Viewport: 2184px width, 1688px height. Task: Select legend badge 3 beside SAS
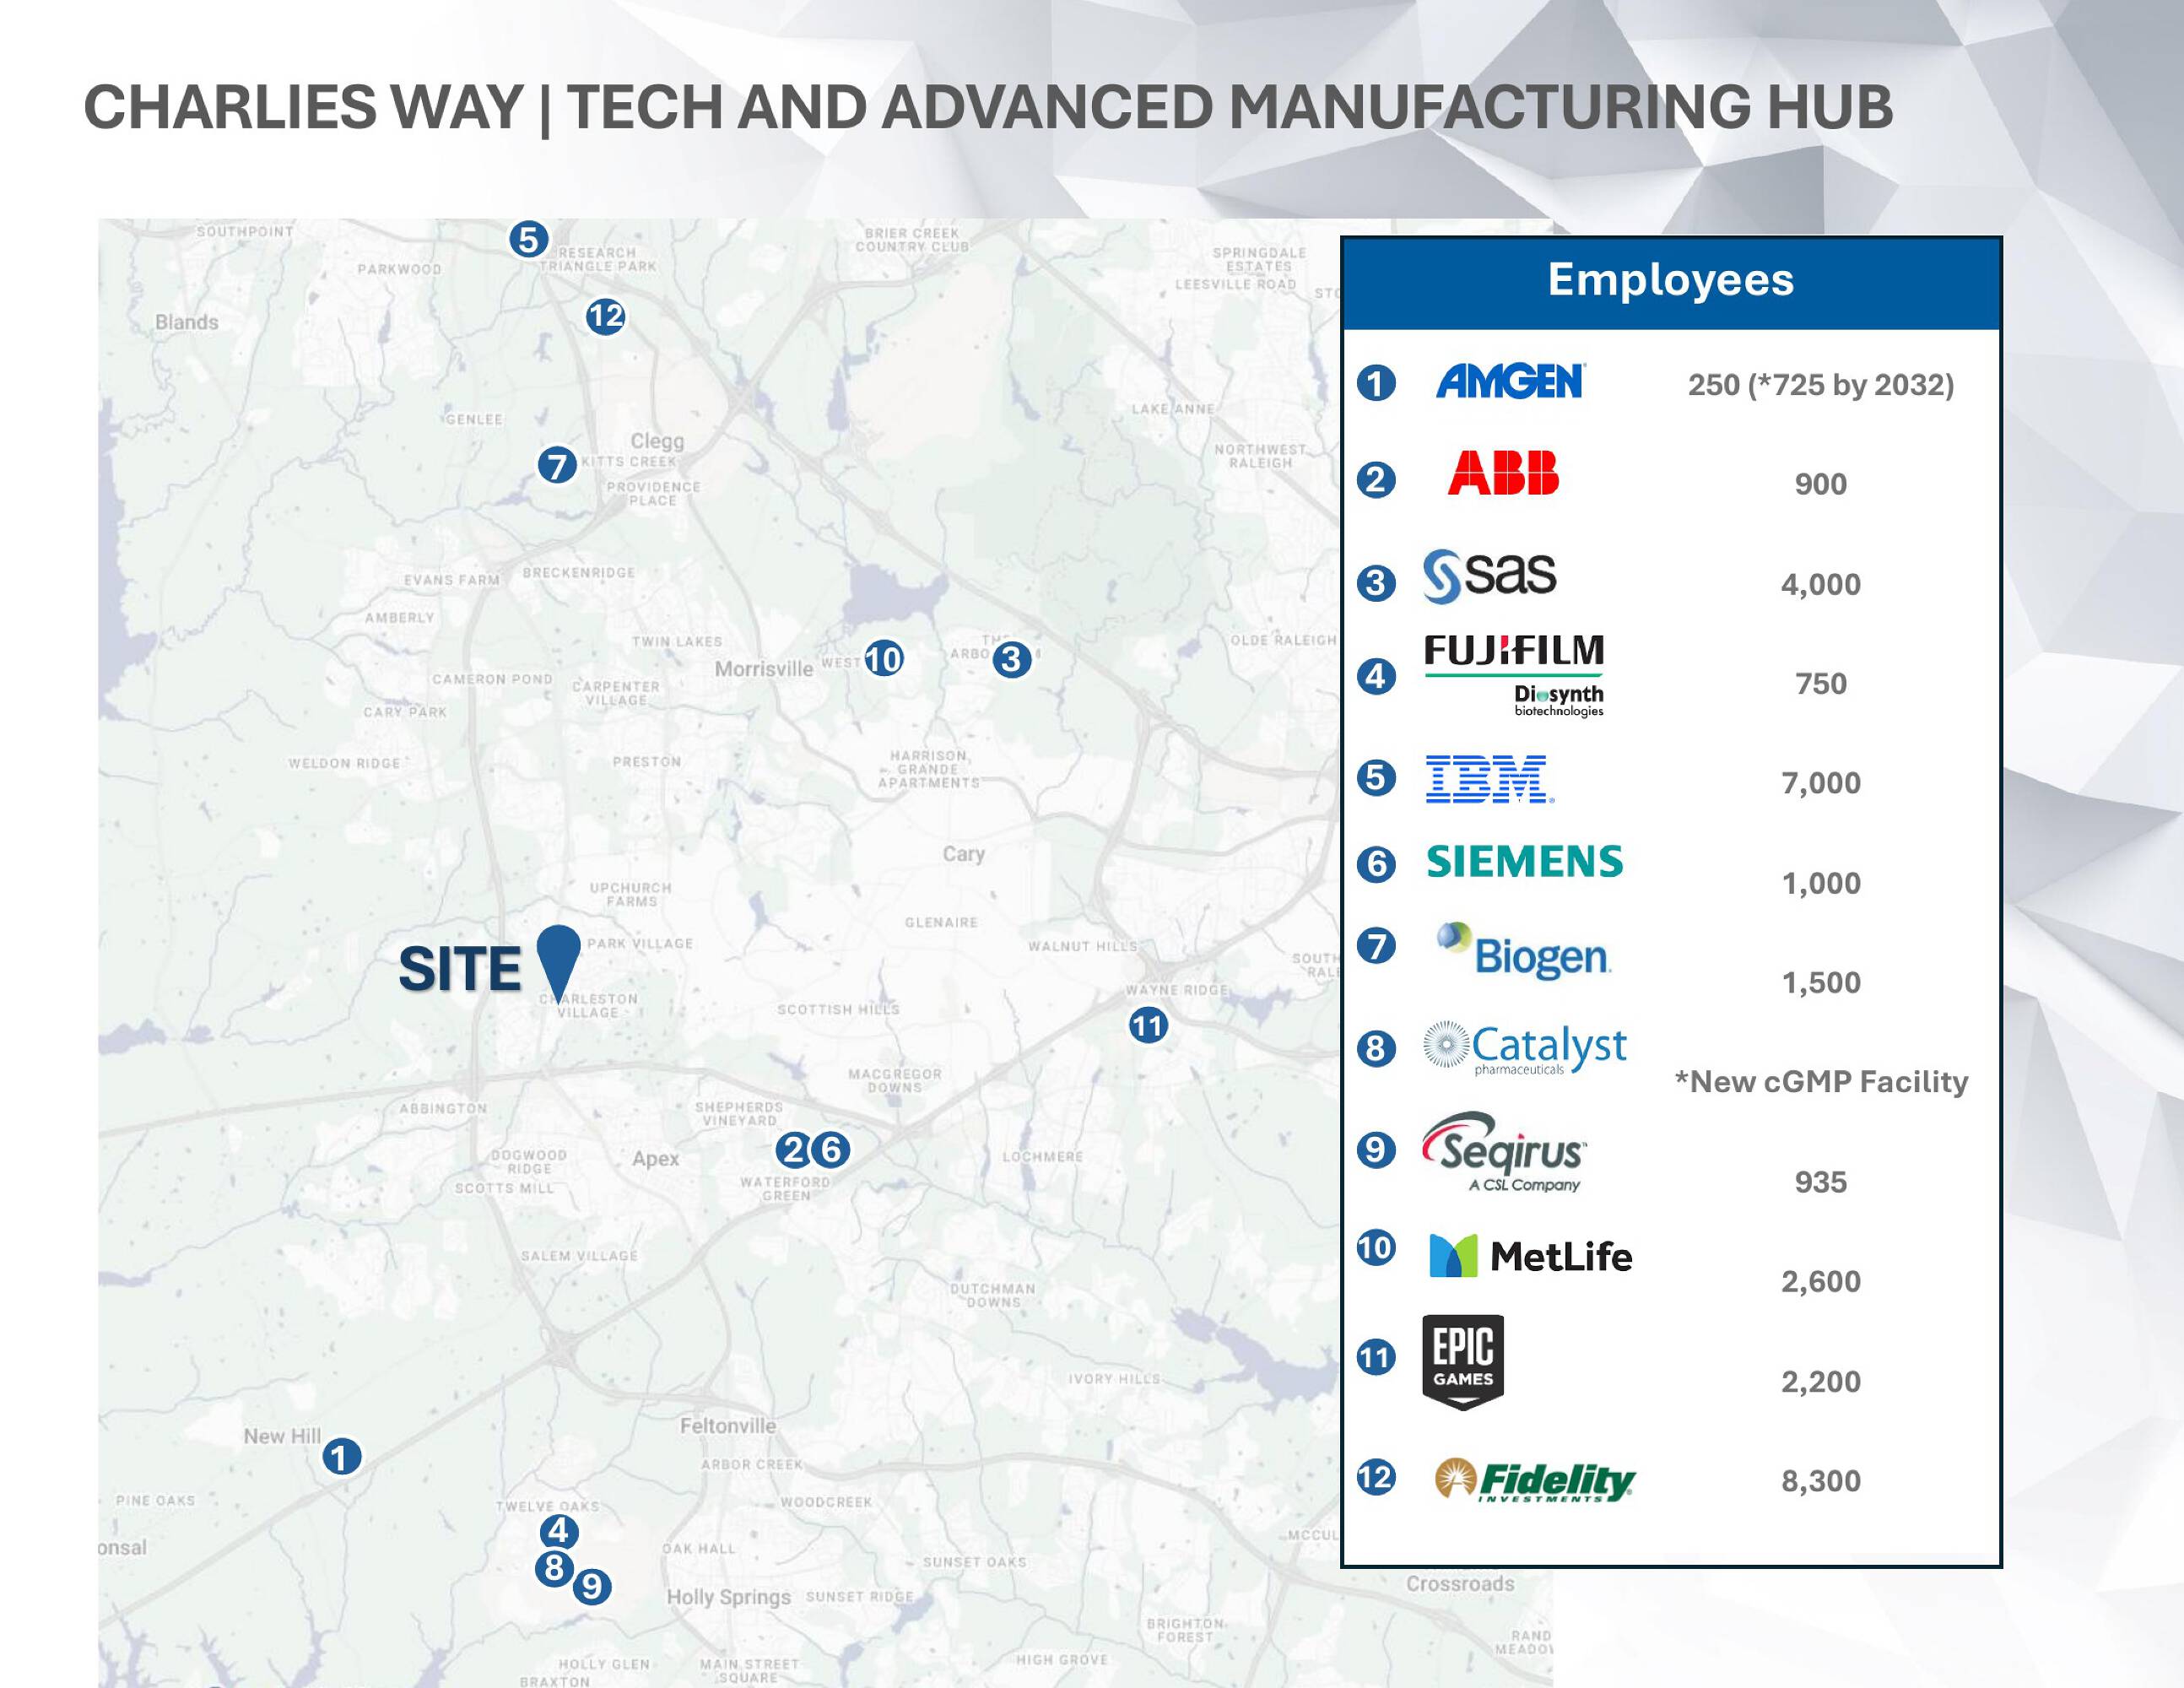point(1376,583)
